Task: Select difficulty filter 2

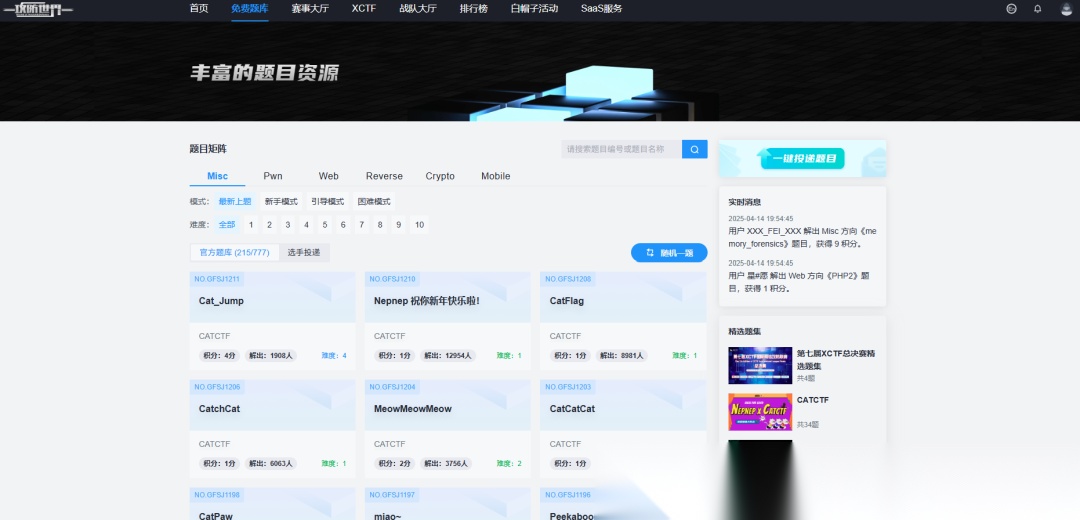Action: click(270, 225)
